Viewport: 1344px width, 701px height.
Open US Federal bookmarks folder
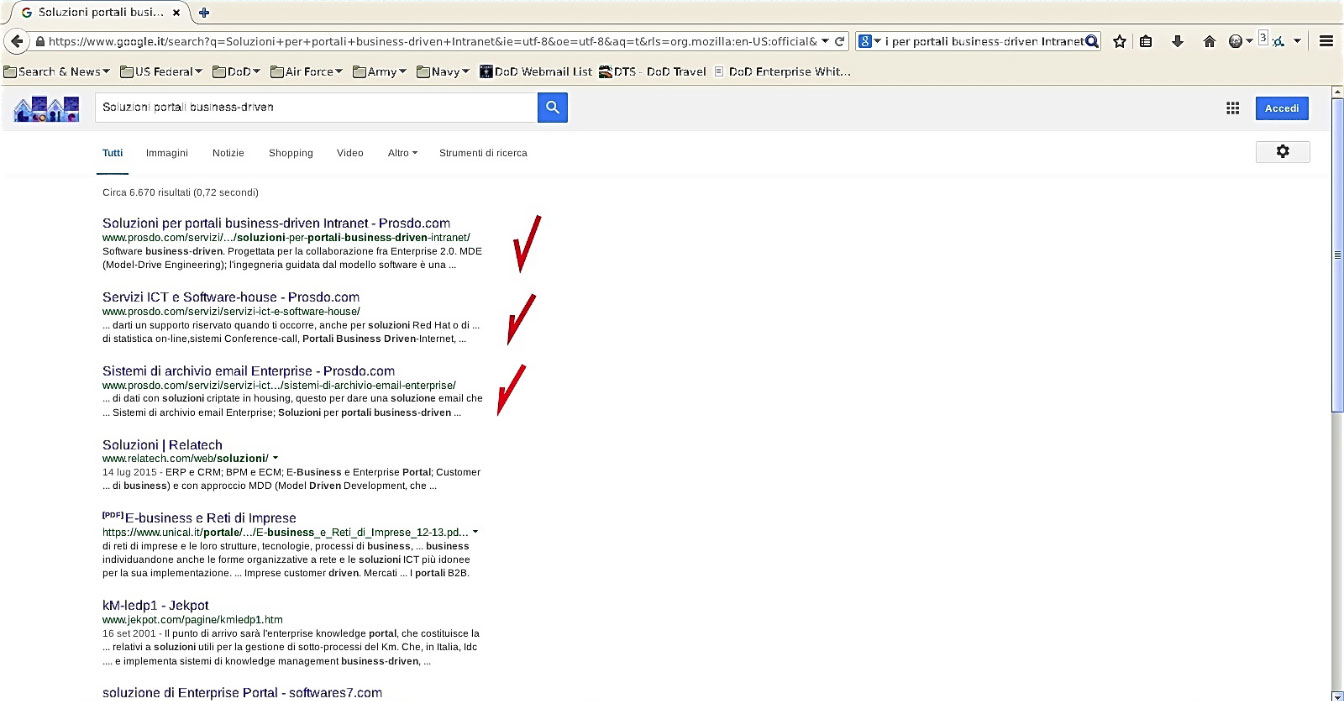pos(161,71)
